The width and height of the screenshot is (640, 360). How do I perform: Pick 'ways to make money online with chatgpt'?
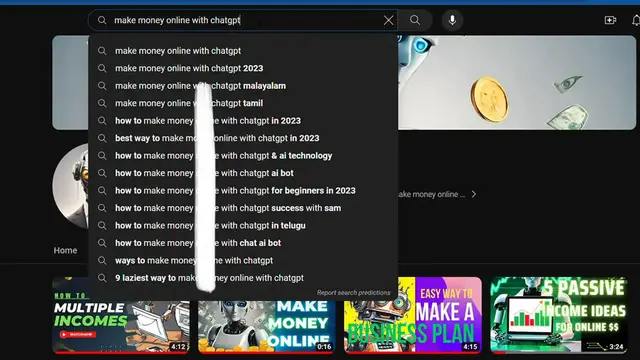tap(243, 260)
